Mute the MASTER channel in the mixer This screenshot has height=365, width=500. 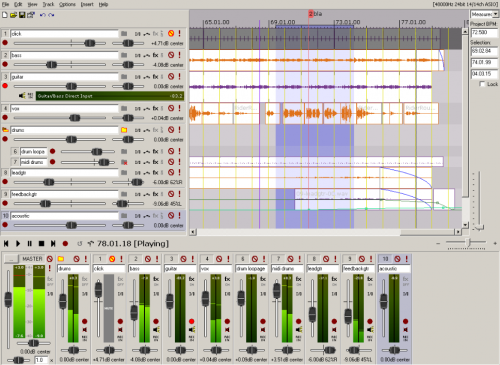pos(50,259)
